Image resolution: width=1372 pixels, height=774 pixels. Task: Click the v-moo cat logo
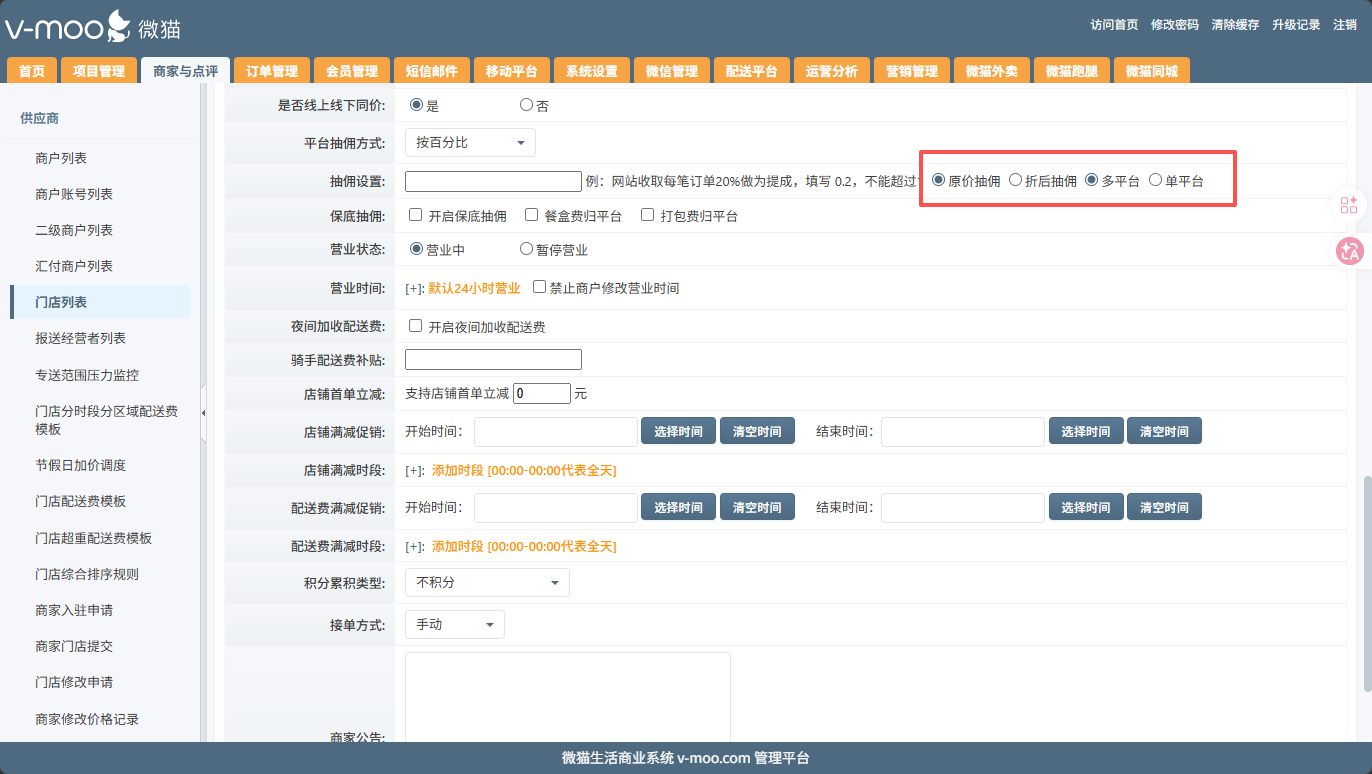click(92, 27)
